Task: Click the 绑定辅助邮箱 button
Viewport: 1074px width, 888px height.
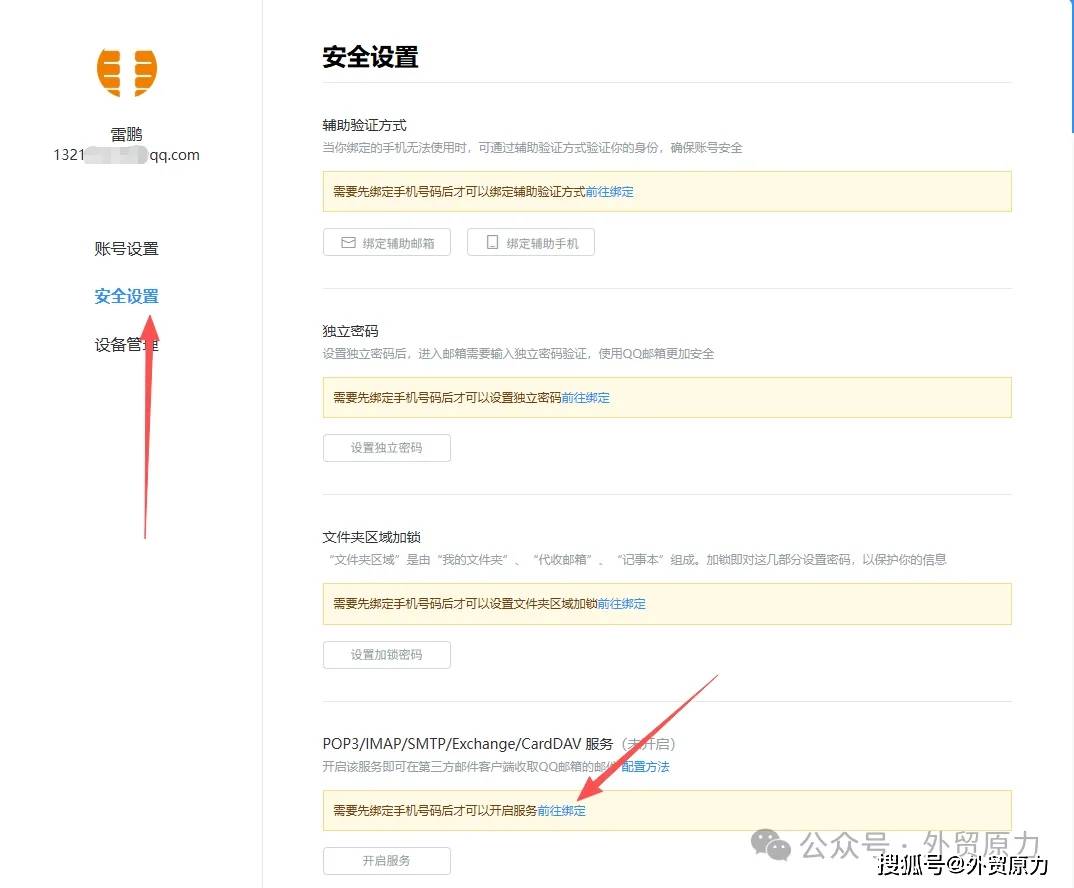Action: [x=387, y=243]
